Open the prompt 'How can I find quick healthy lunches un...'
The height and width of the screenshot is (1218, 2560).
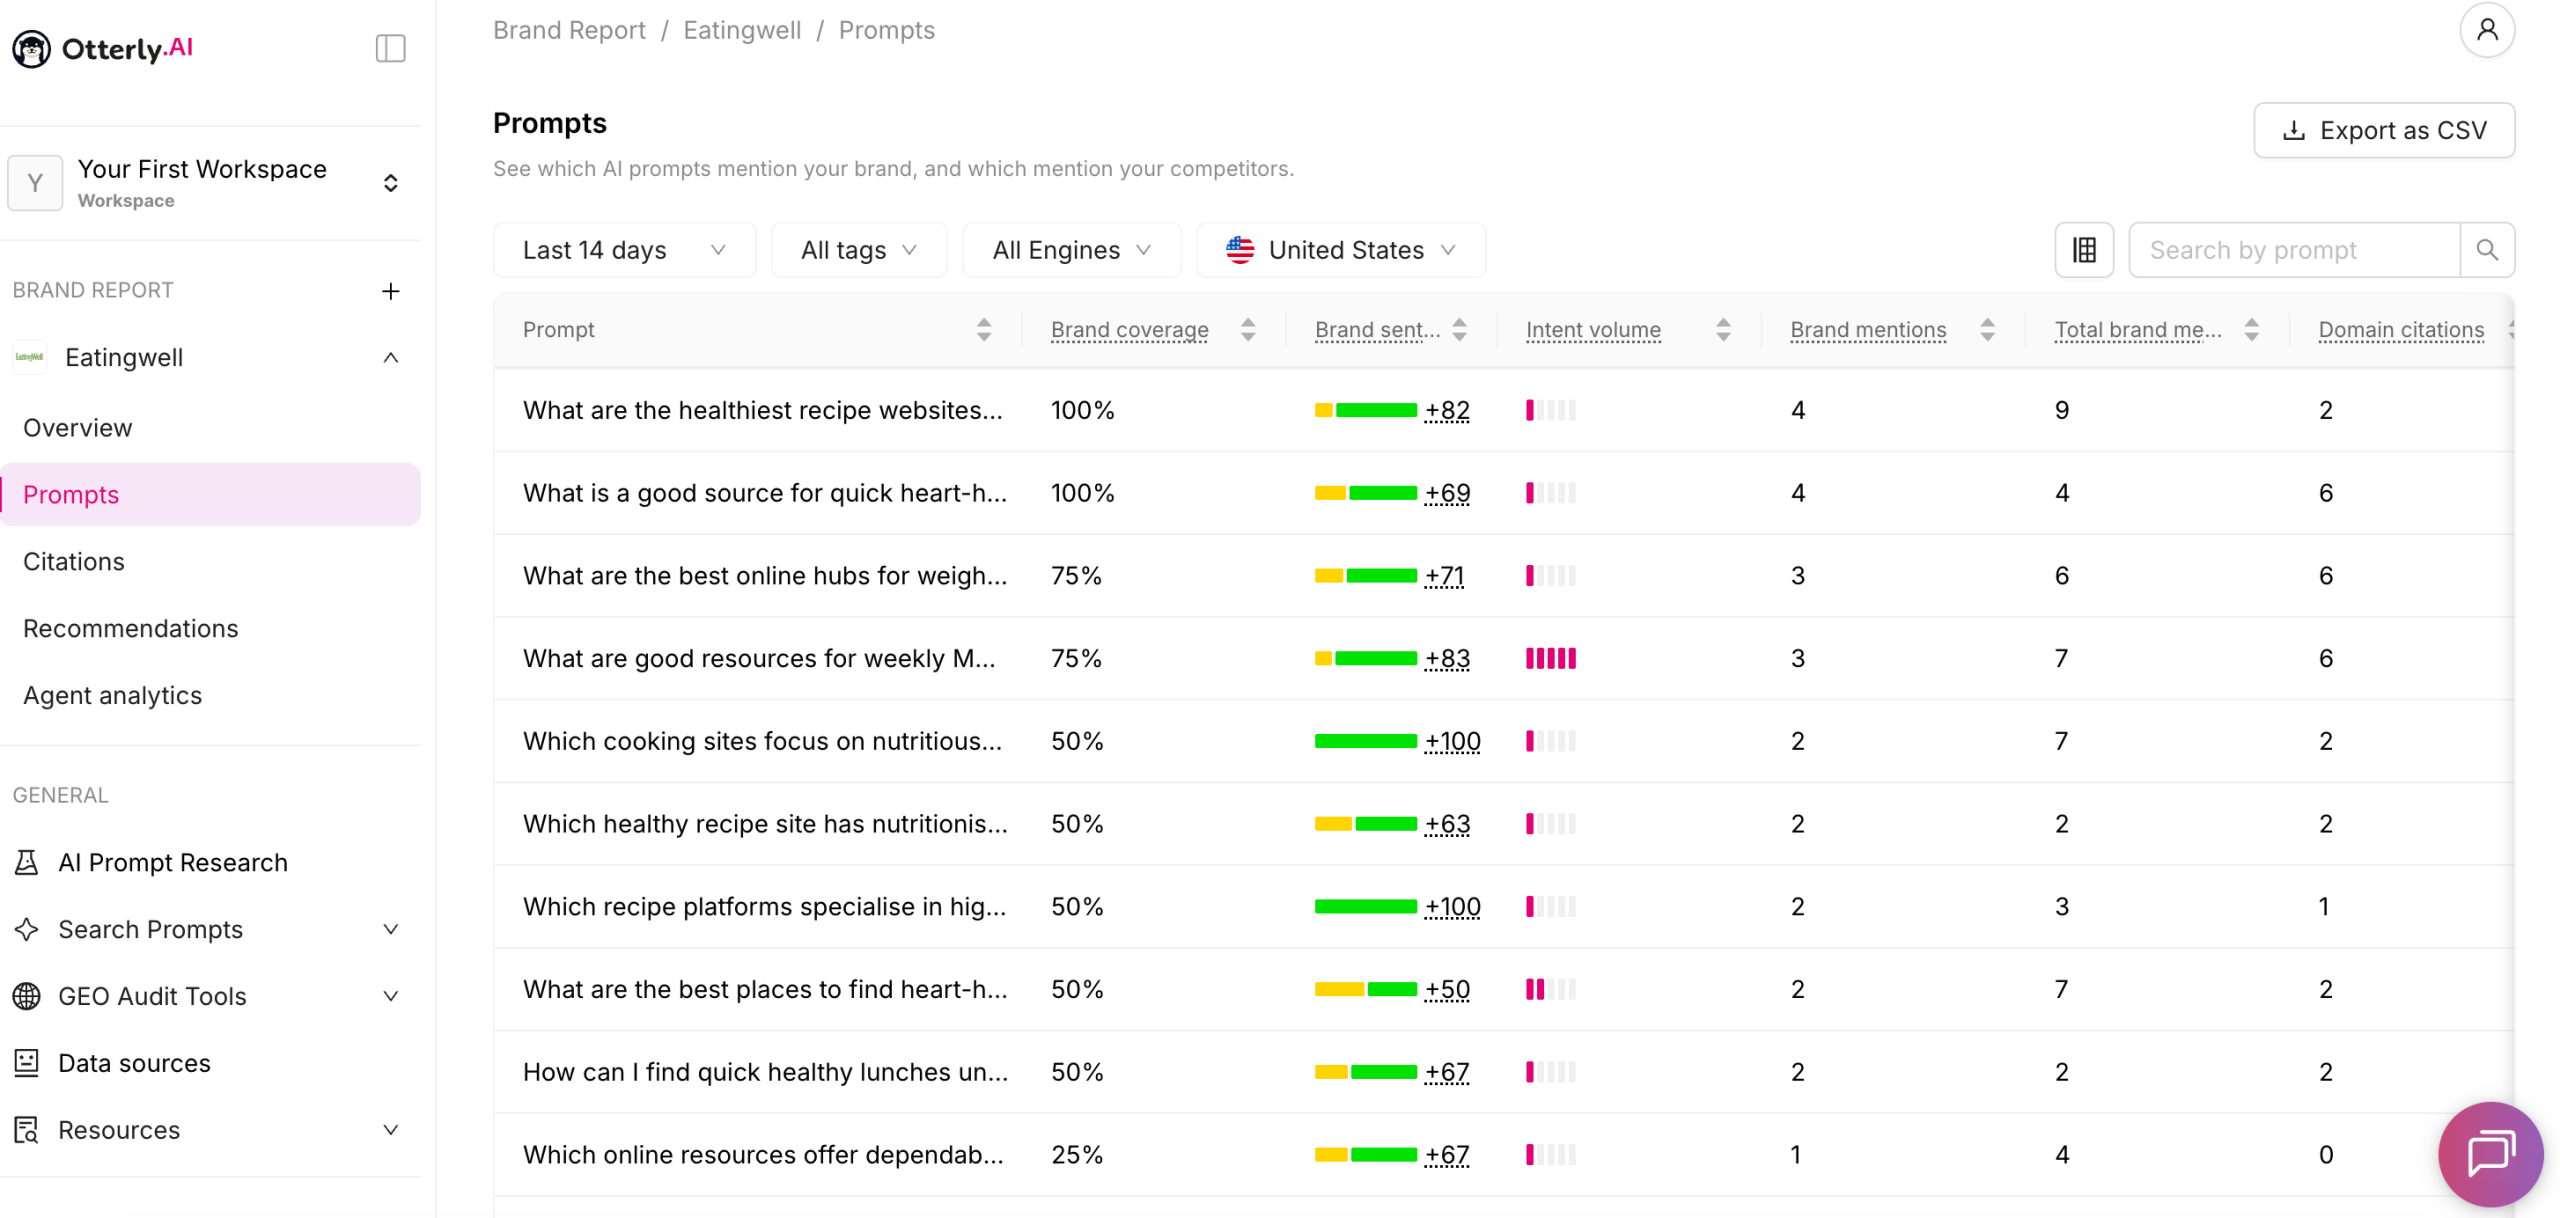point(765,1072)
